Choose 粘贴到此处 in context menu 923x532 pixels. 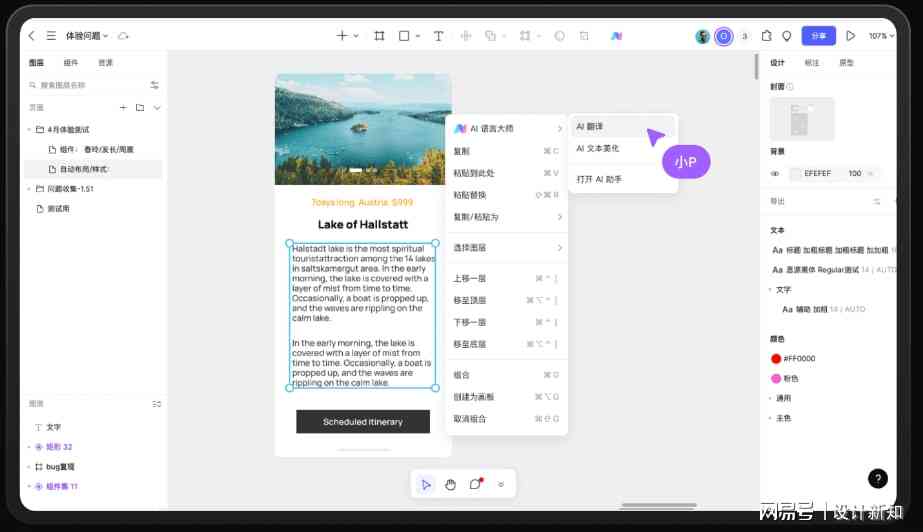[x=507, y=173]
